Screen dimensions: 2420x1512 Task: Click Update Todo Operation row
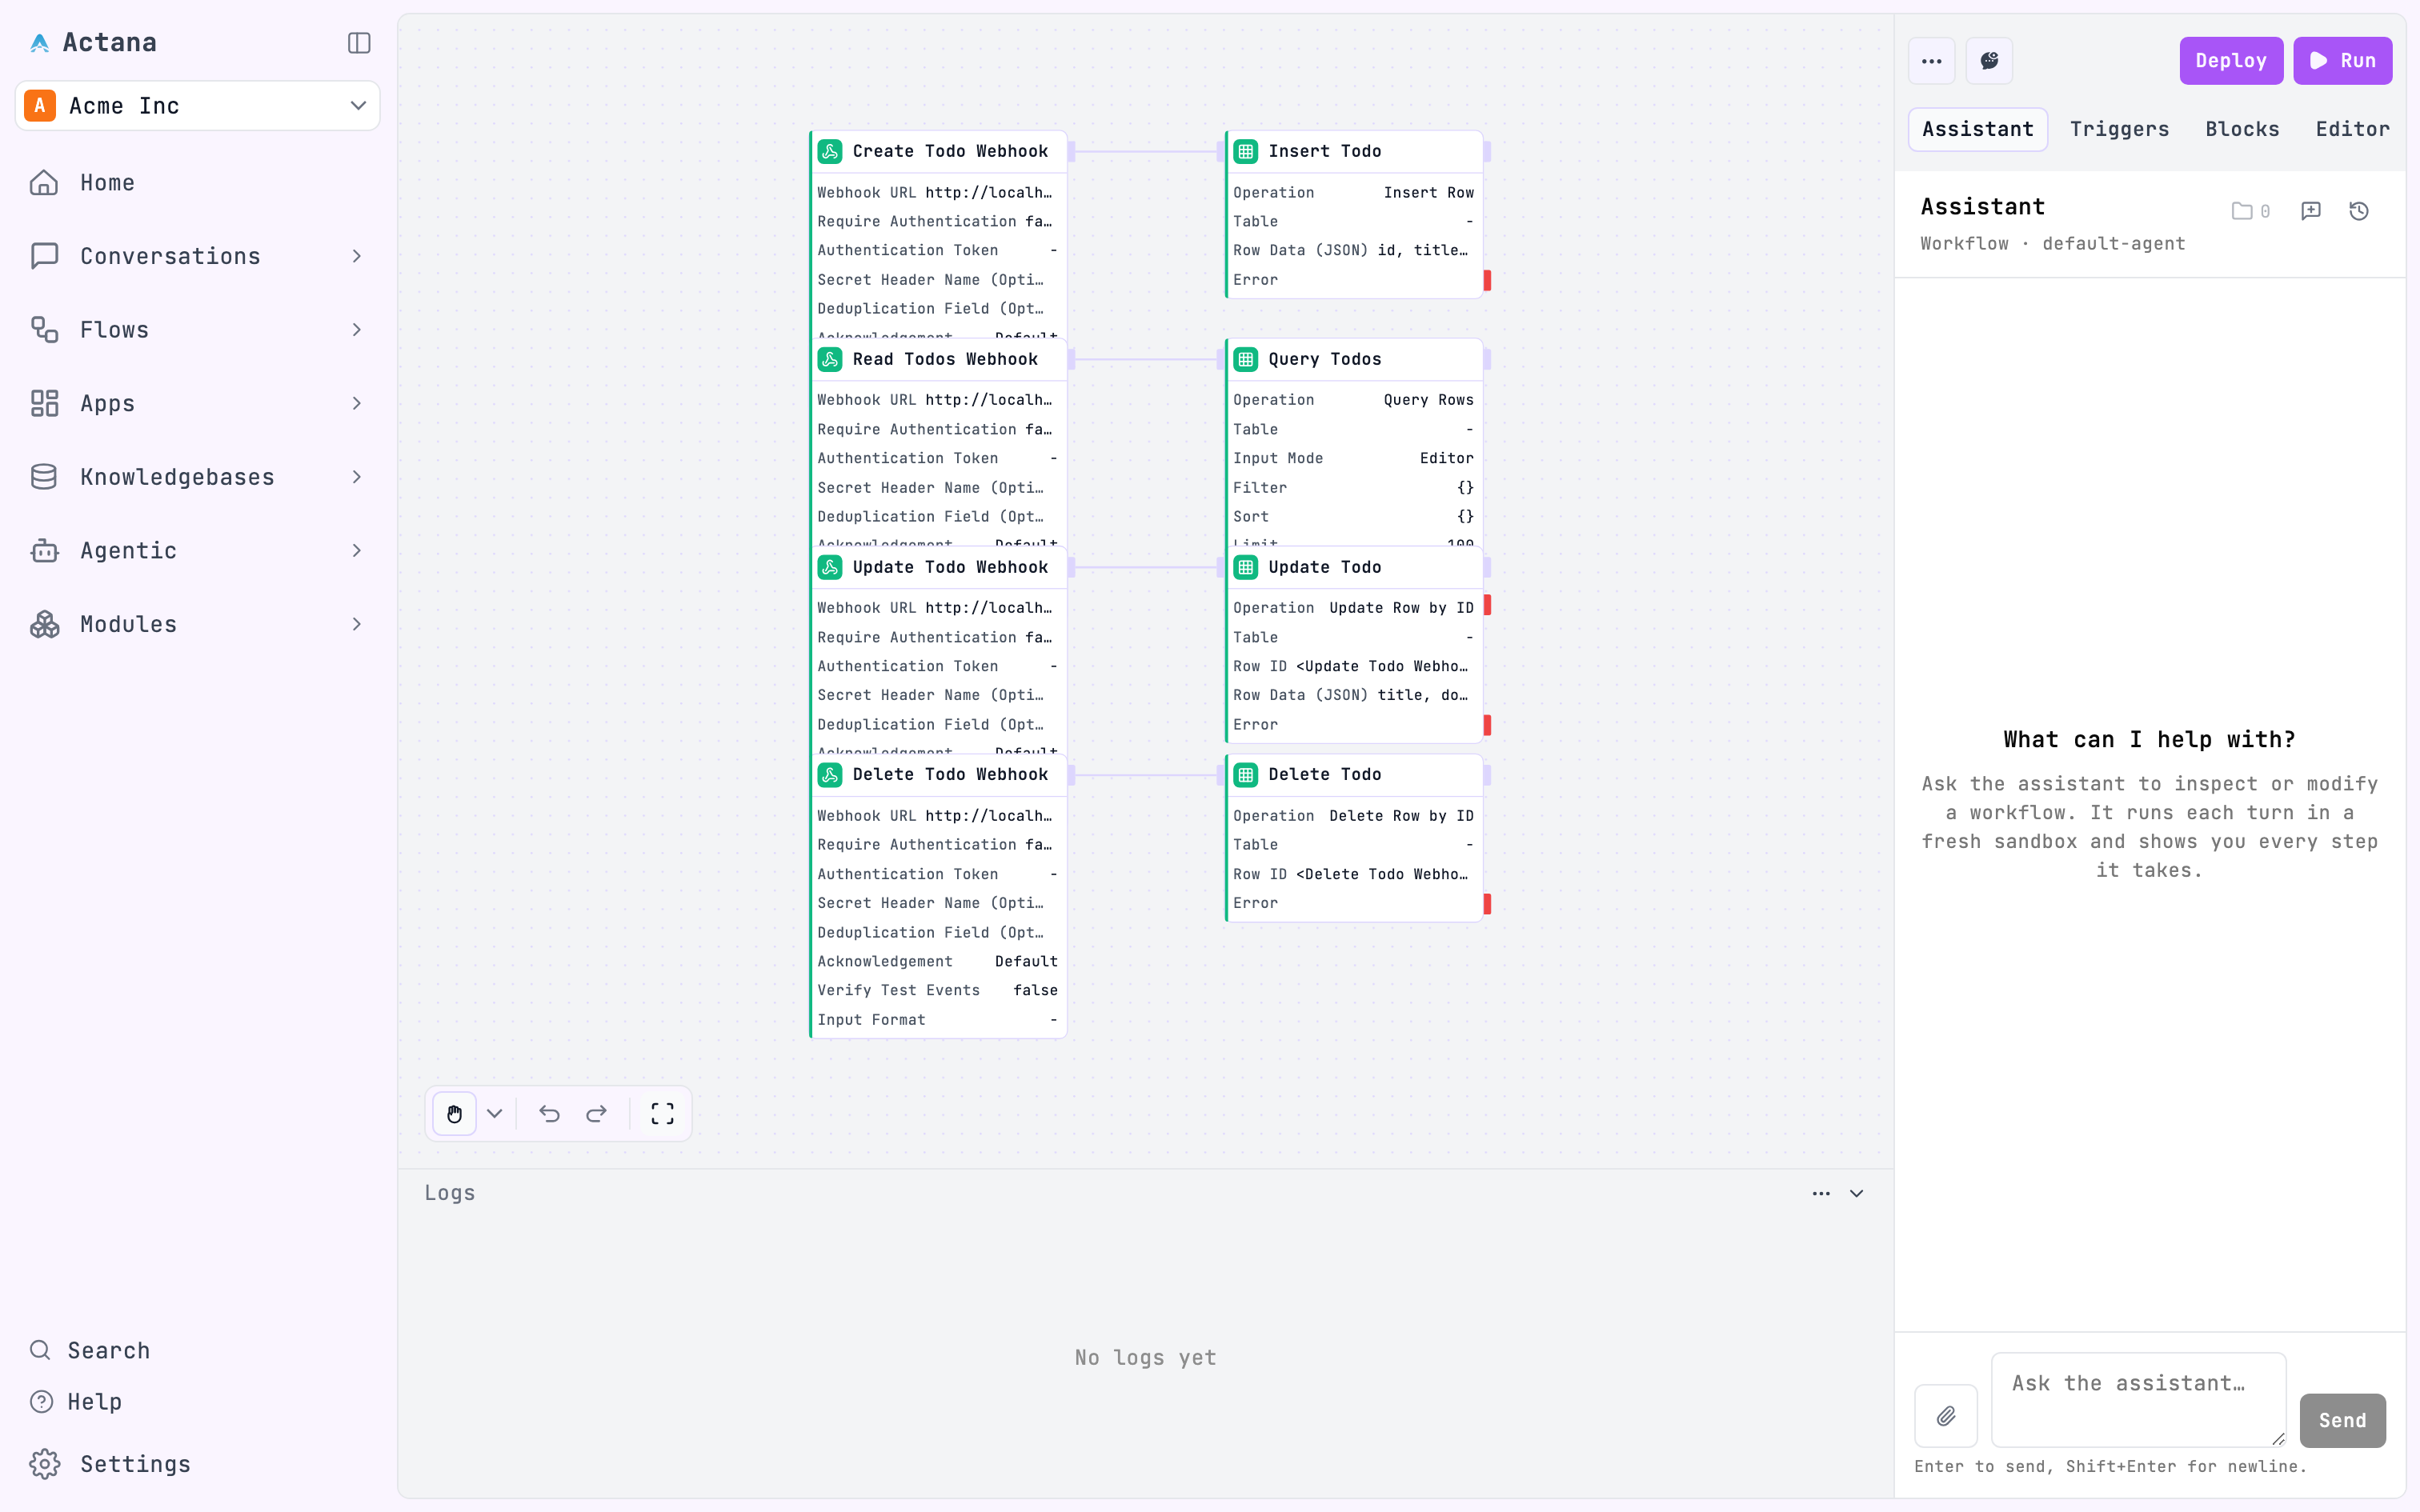1353,608
